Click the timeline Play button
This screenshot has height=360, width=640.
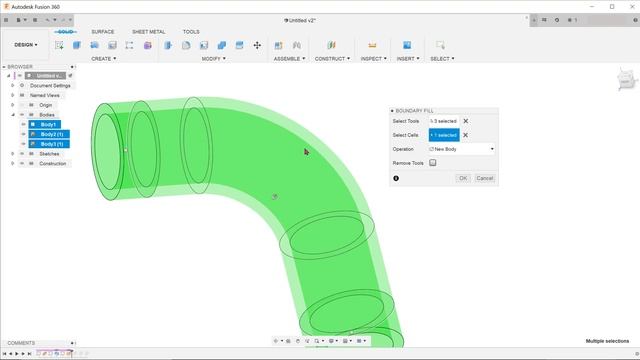pyautogui.click(x=17, y=354)
